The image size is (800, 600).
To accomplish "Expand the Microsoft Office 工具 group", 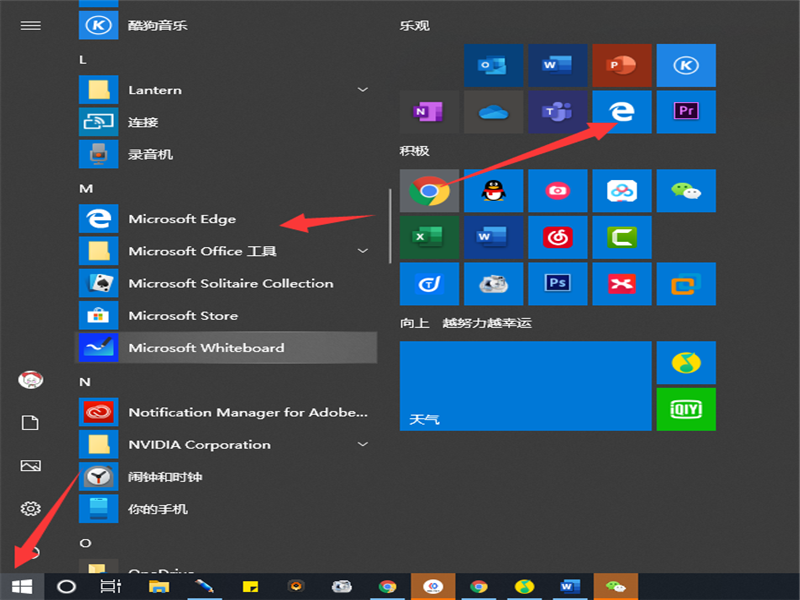I will pos(362,251).
